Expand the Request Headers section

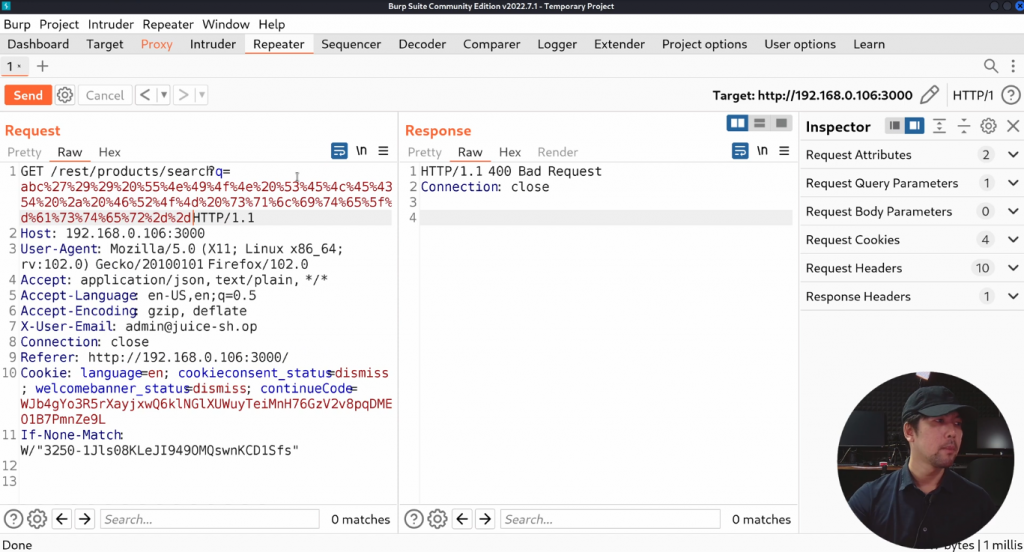point(1013,268)
